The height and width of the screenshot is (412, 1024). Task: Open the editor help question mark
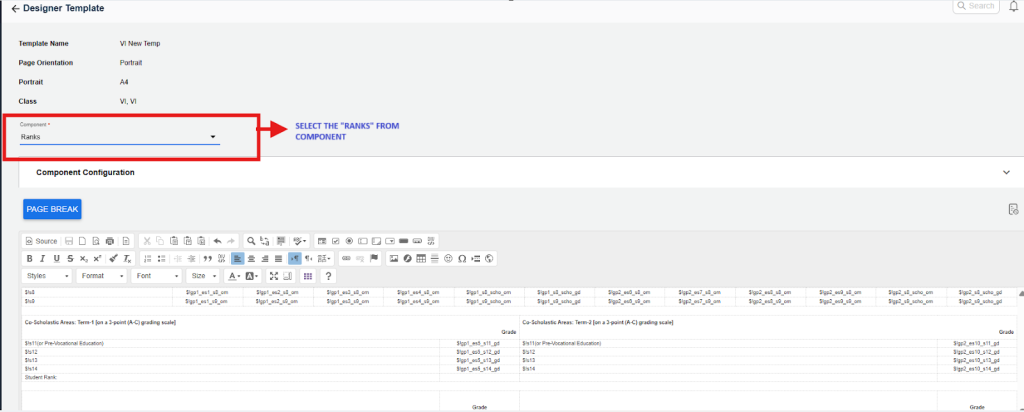pos(328,275)
